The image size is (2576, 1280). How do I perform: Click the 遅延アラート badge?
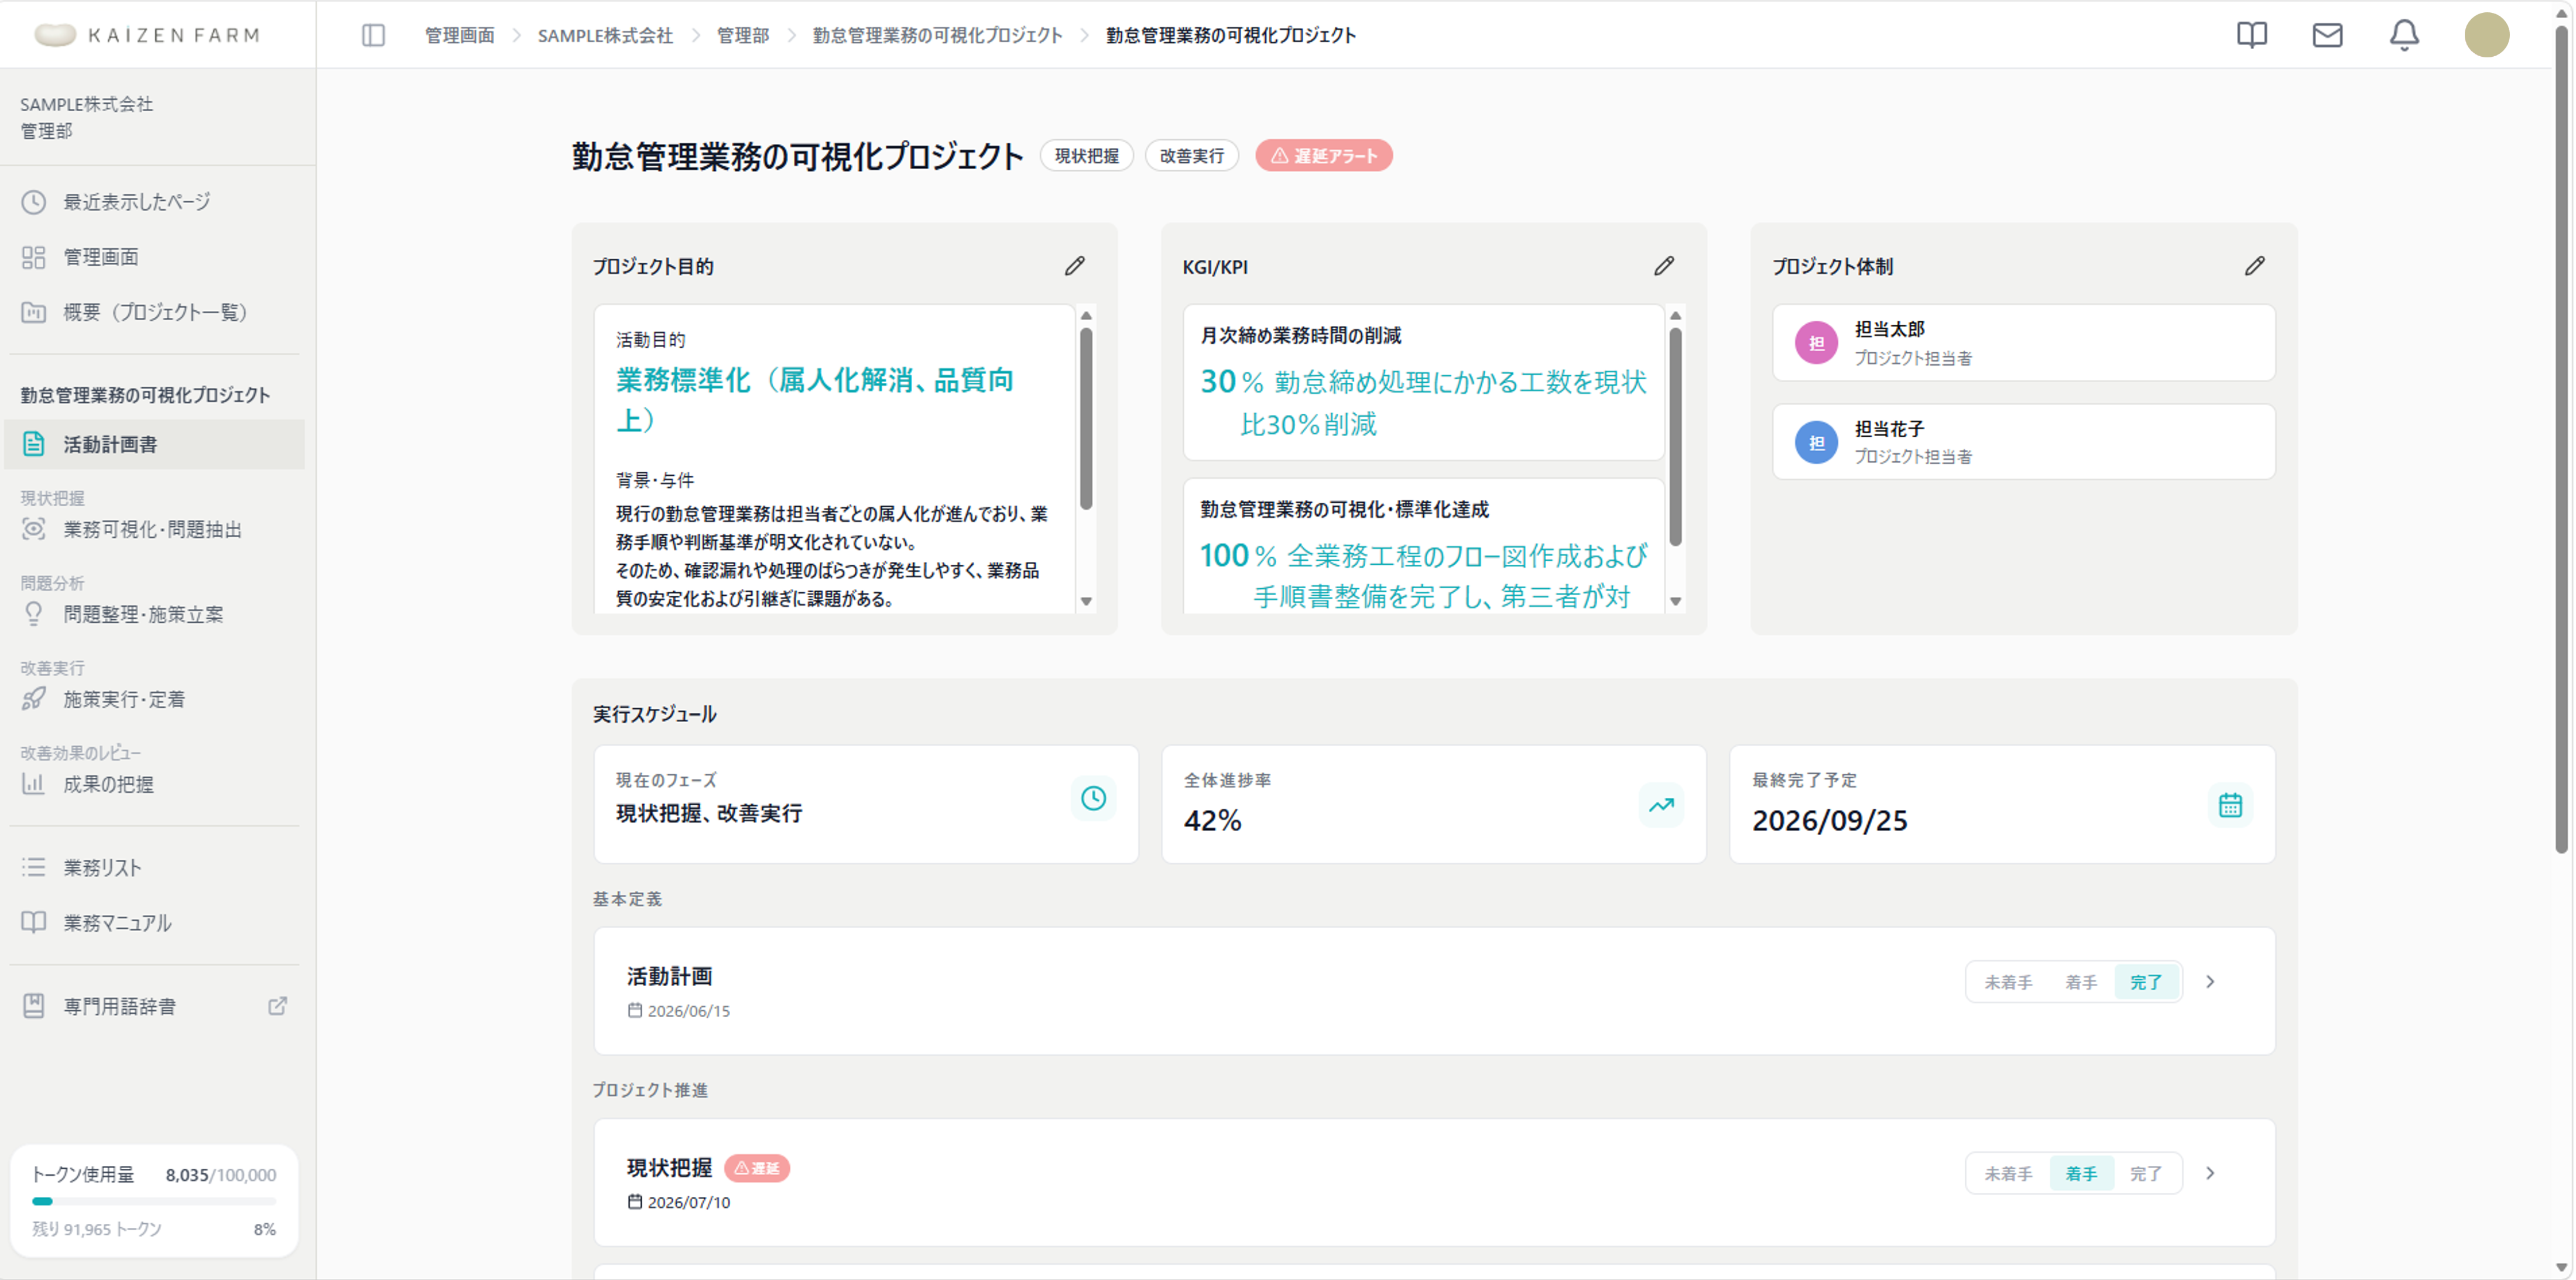click(1323, 156)
